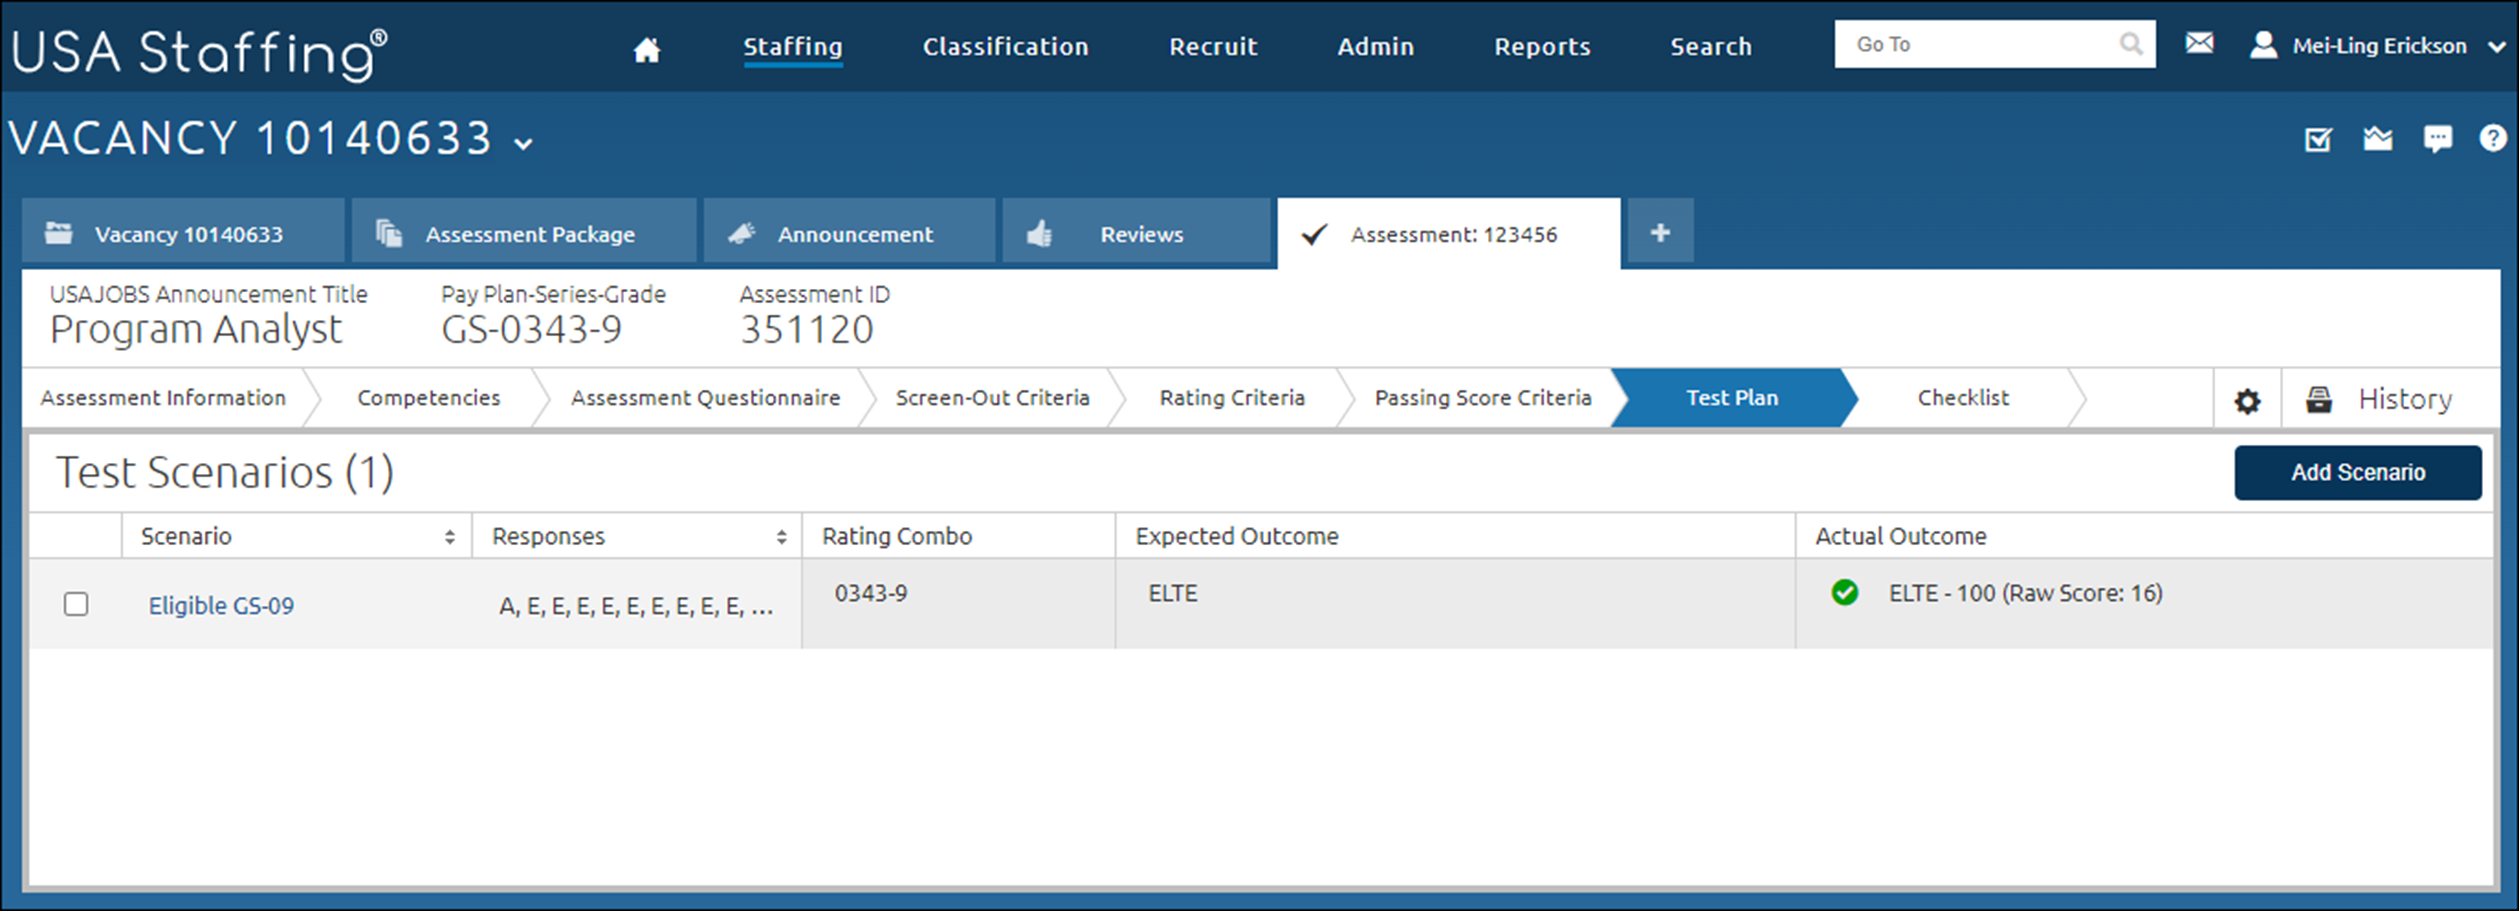Sort by Scenario column

[x=449, y=537]
